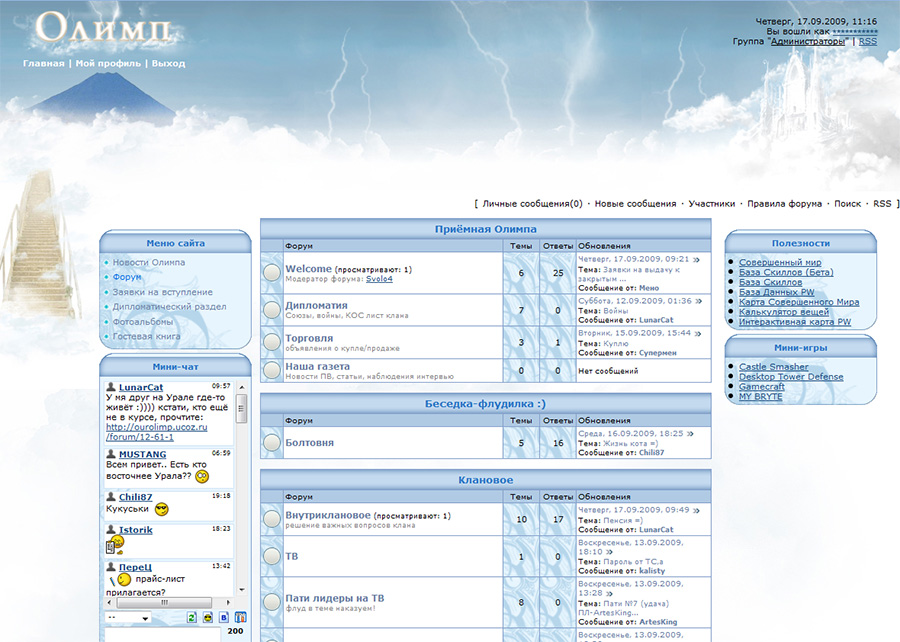This screenshot has height=642, width=900.
Task: Click user icon next to LunarCat in chat
Action: point(111,387)
